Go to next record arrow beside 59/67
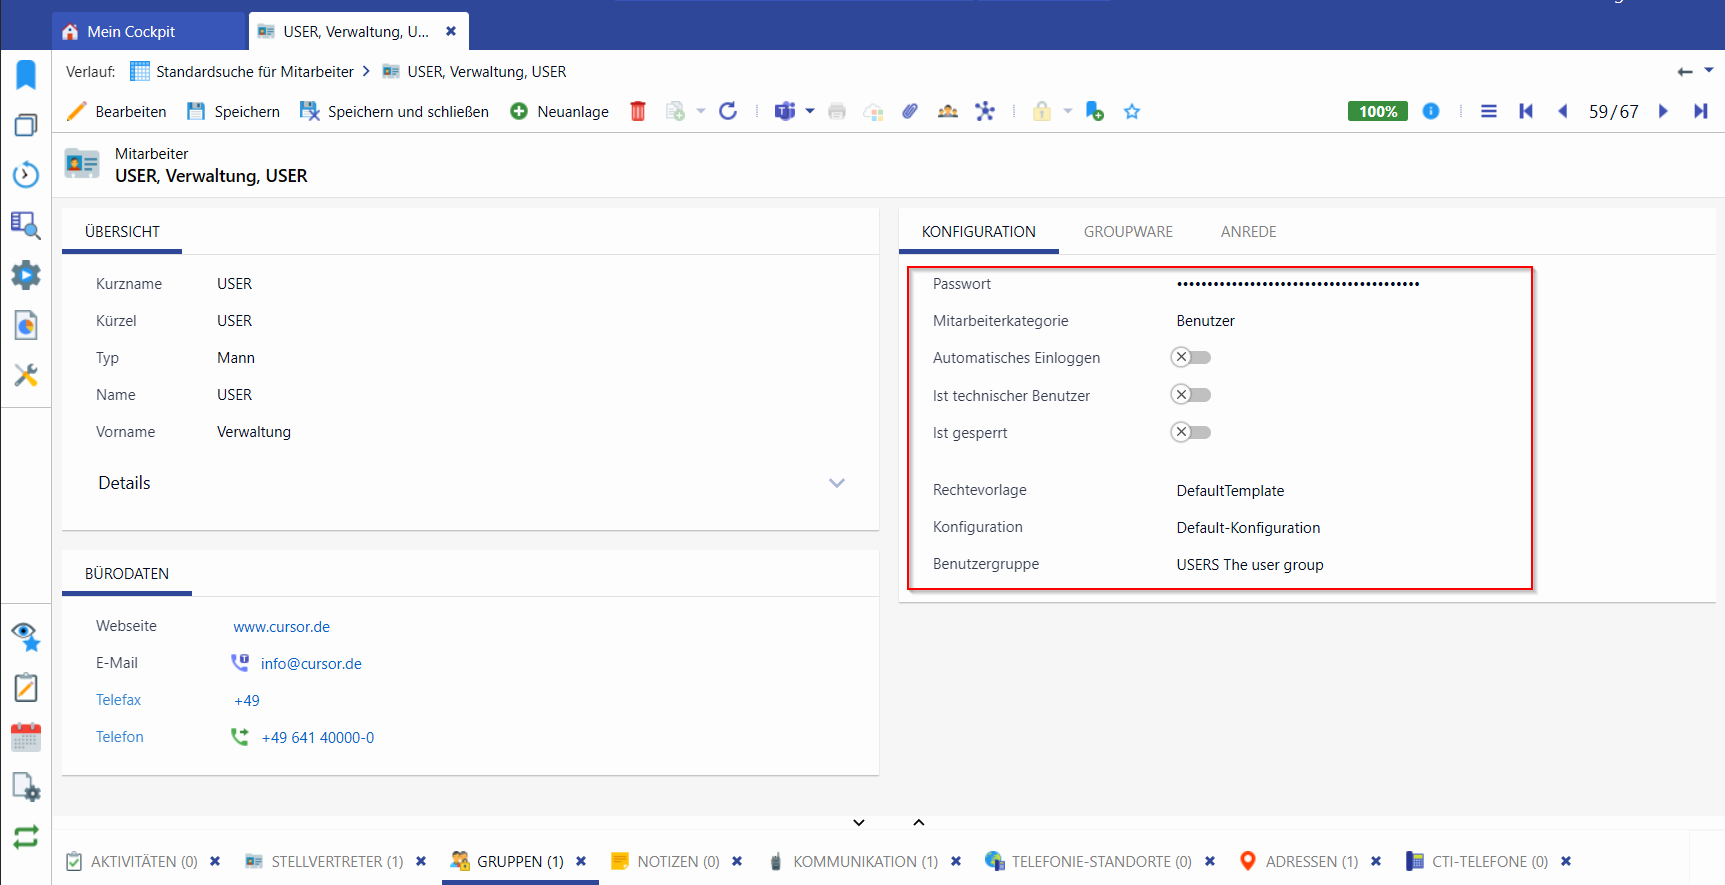1725x885 pixels. (x=1664, y=111)
